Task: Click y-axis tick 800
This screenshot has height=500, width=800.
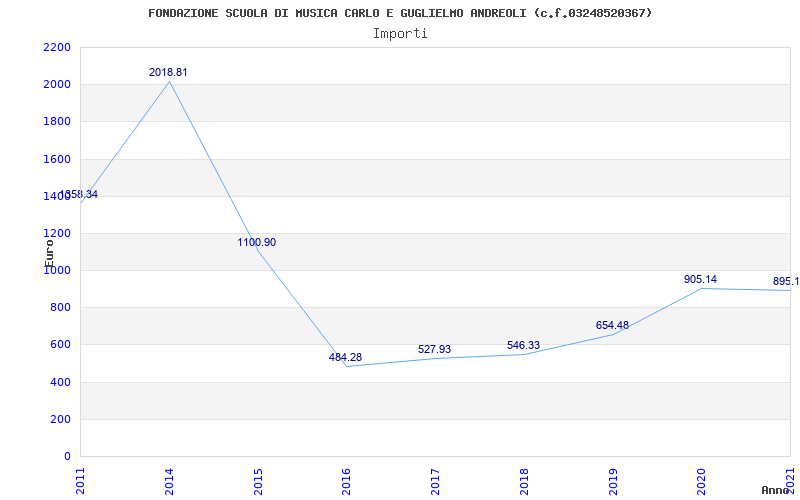Action: tap(60, 308)
